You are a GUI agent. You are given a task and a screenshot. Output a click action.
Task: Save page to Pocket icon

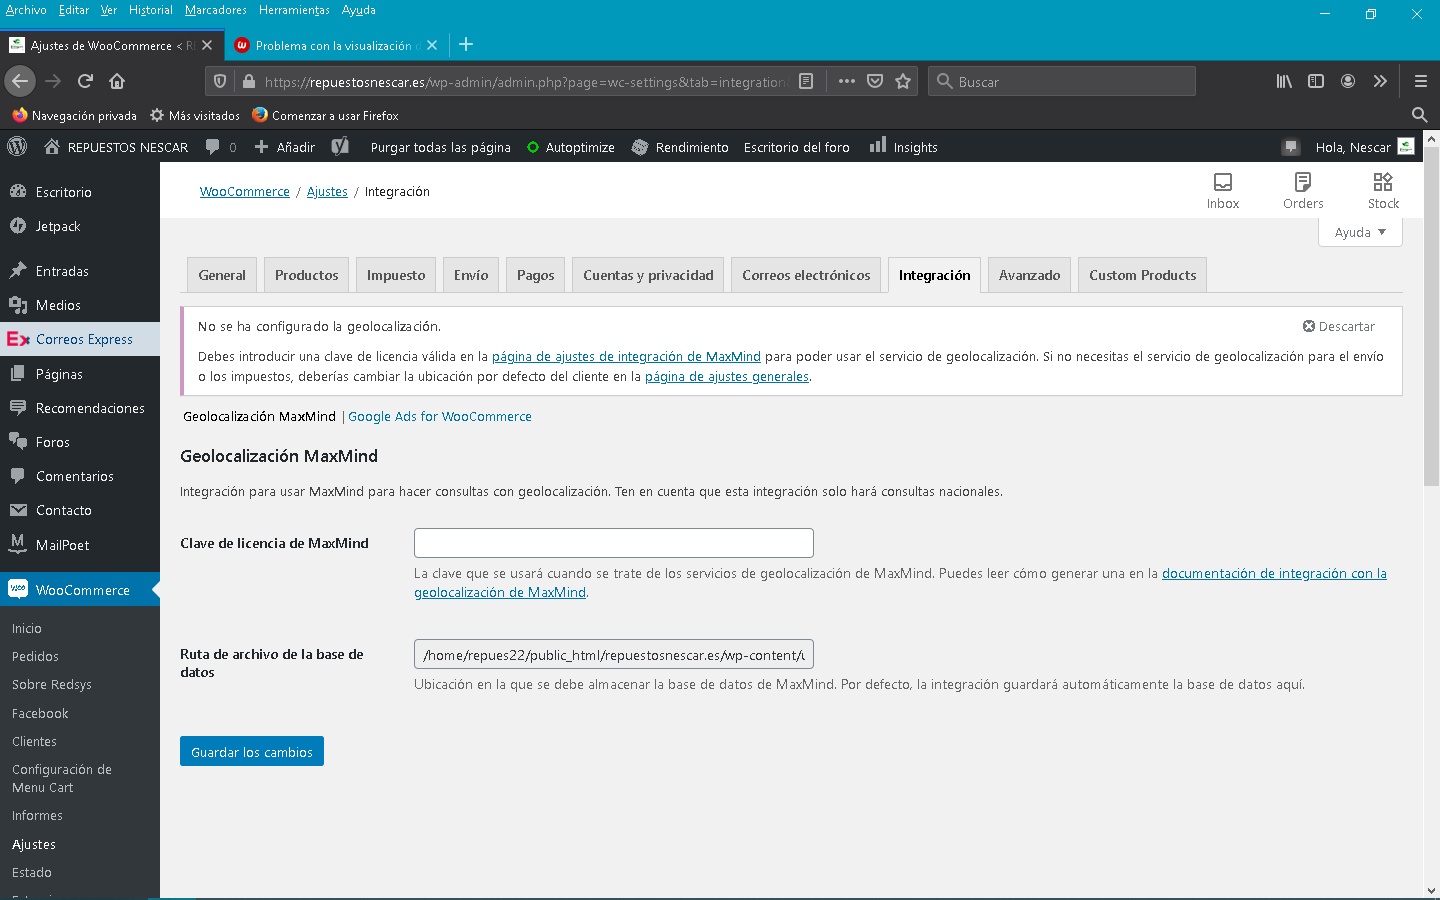click(875, 81)
